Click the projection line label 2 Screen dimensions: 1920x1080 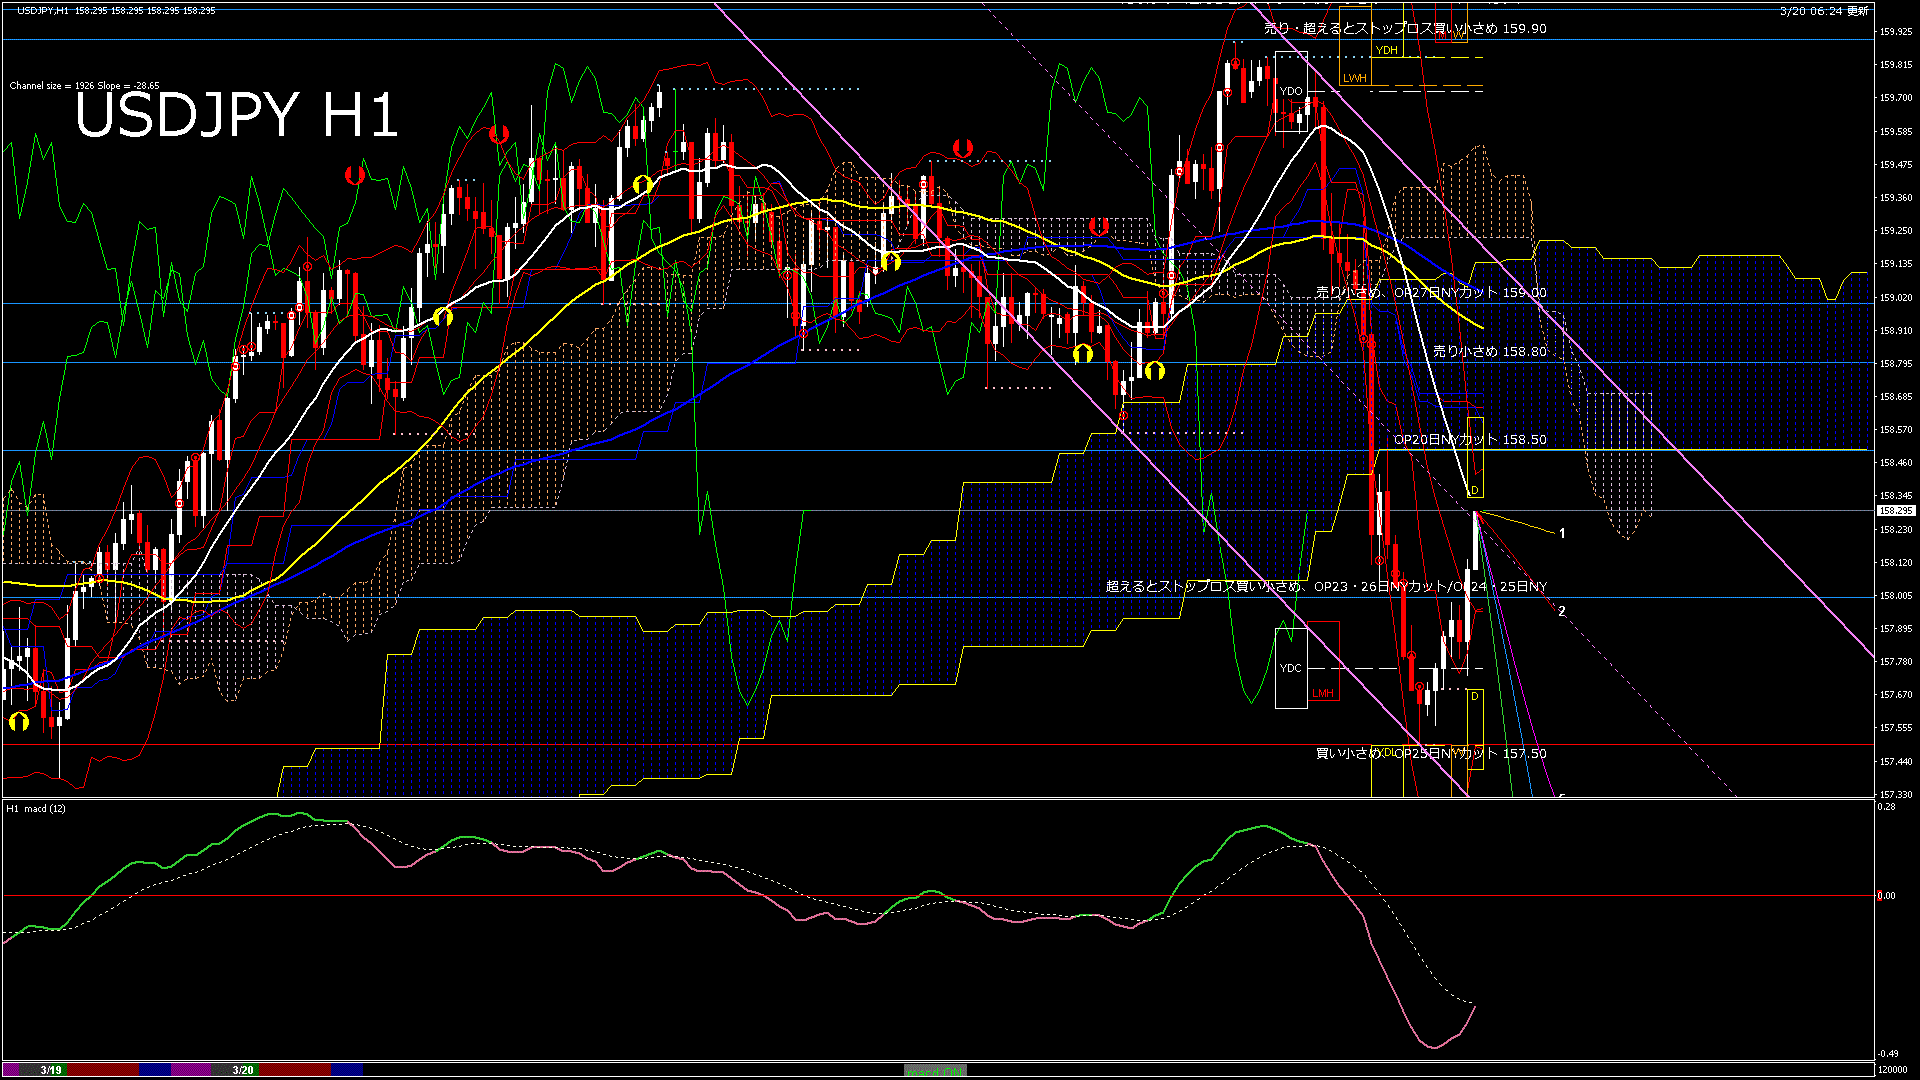point(1562,611)
